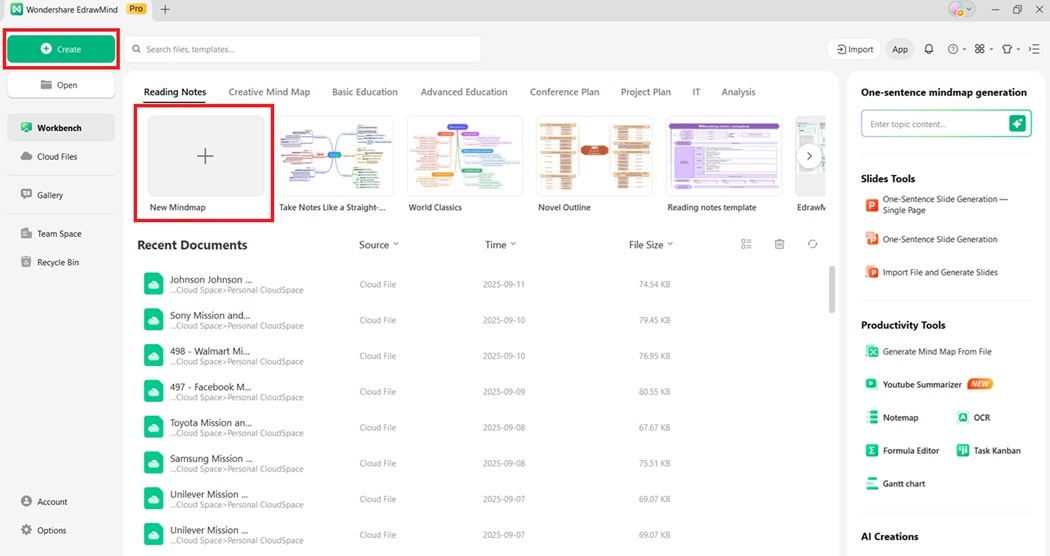1050x556 pixels.
Task: Open World Classics template
Action: [x=465, y=156]
